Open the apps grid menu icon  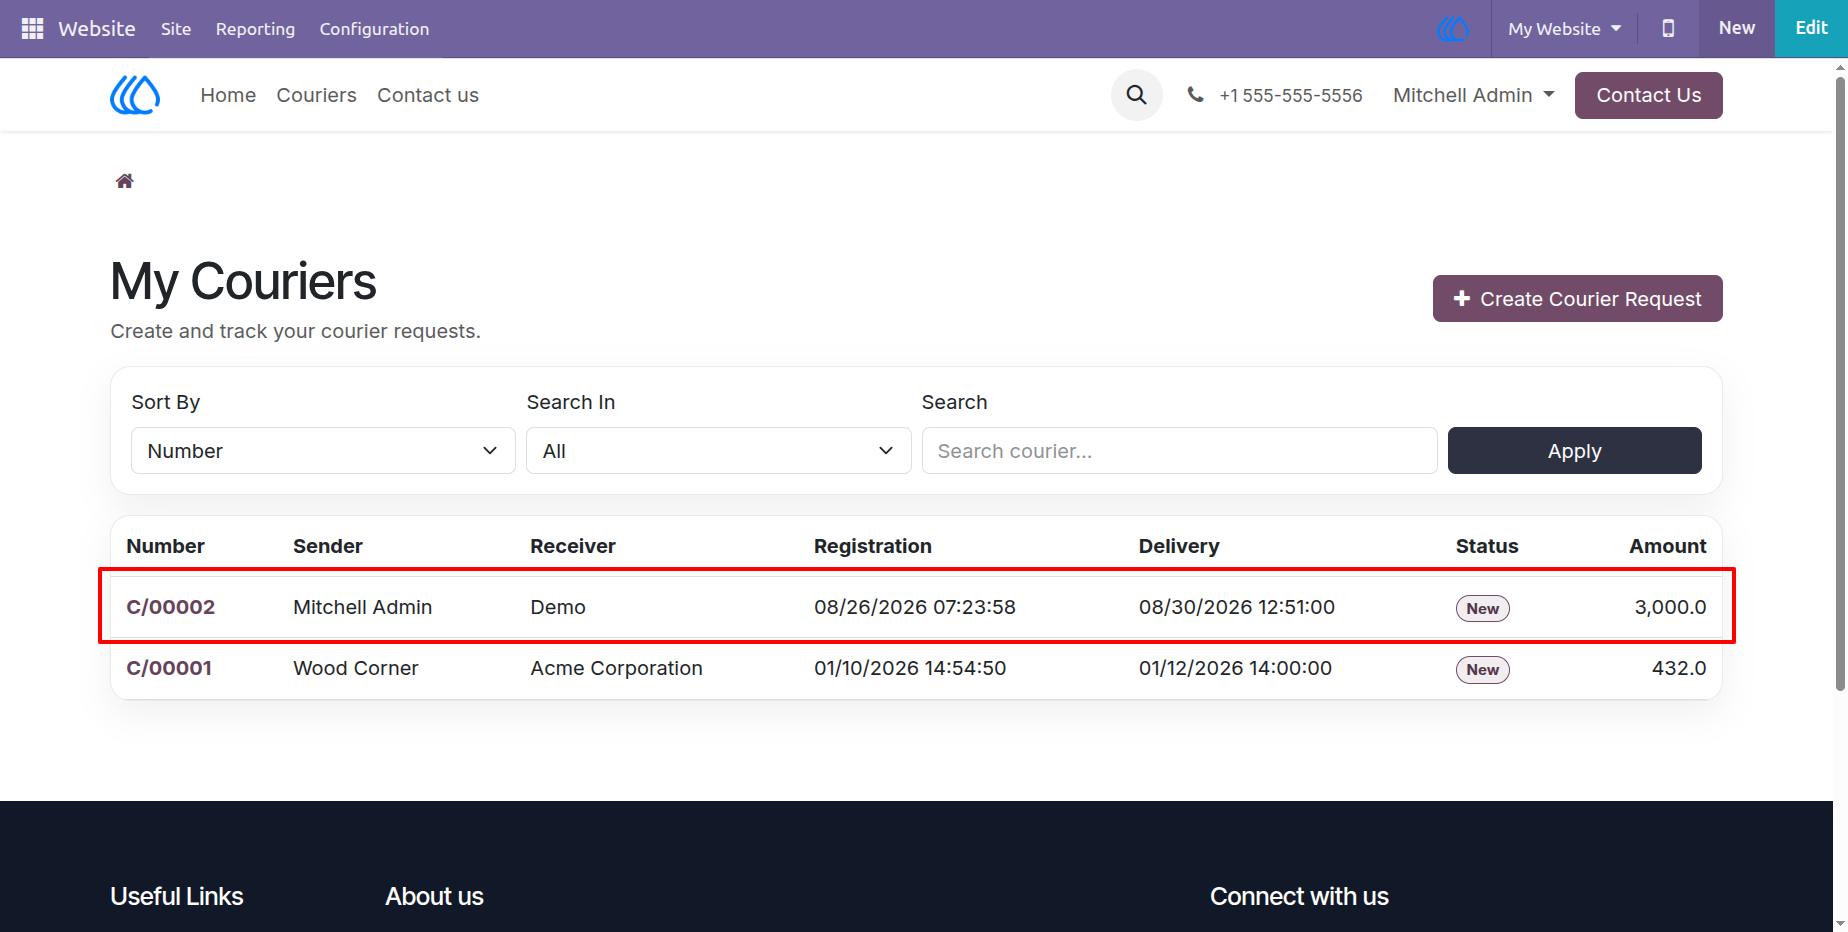[32, 29]
